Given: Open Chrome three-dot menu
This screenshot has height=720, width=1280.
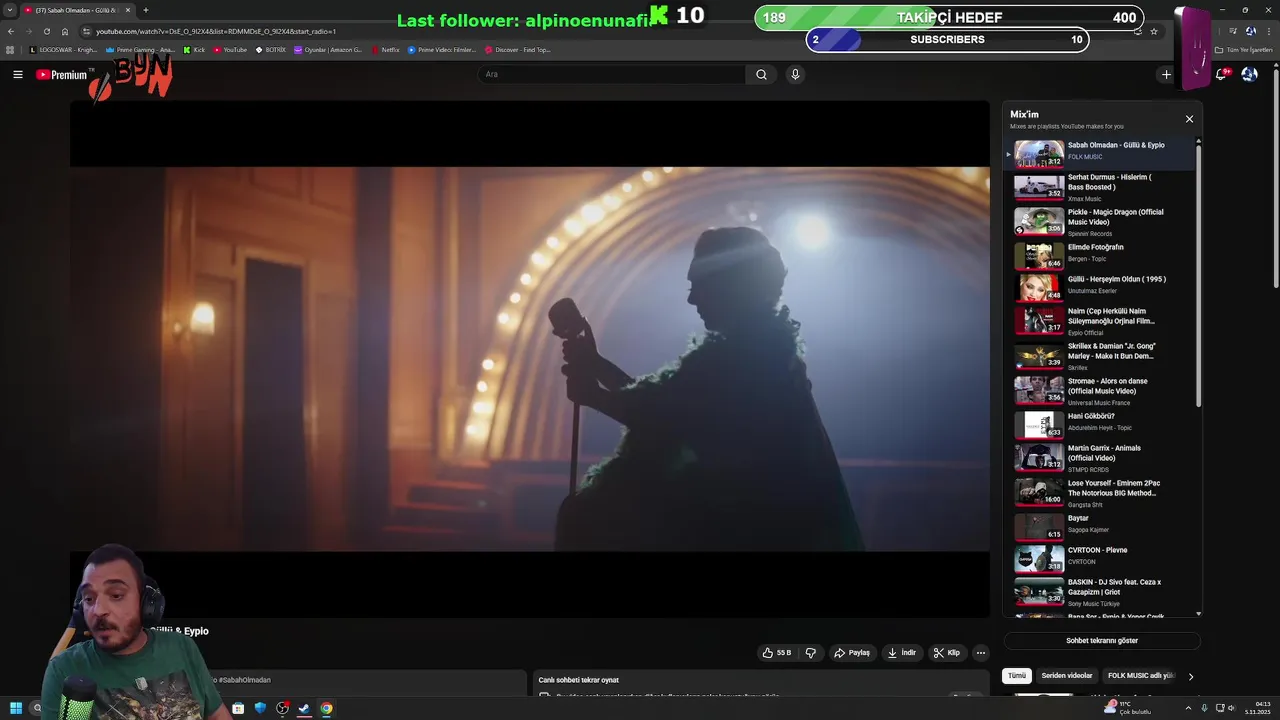Looking at the screenshot, I should coord(1268,31).
